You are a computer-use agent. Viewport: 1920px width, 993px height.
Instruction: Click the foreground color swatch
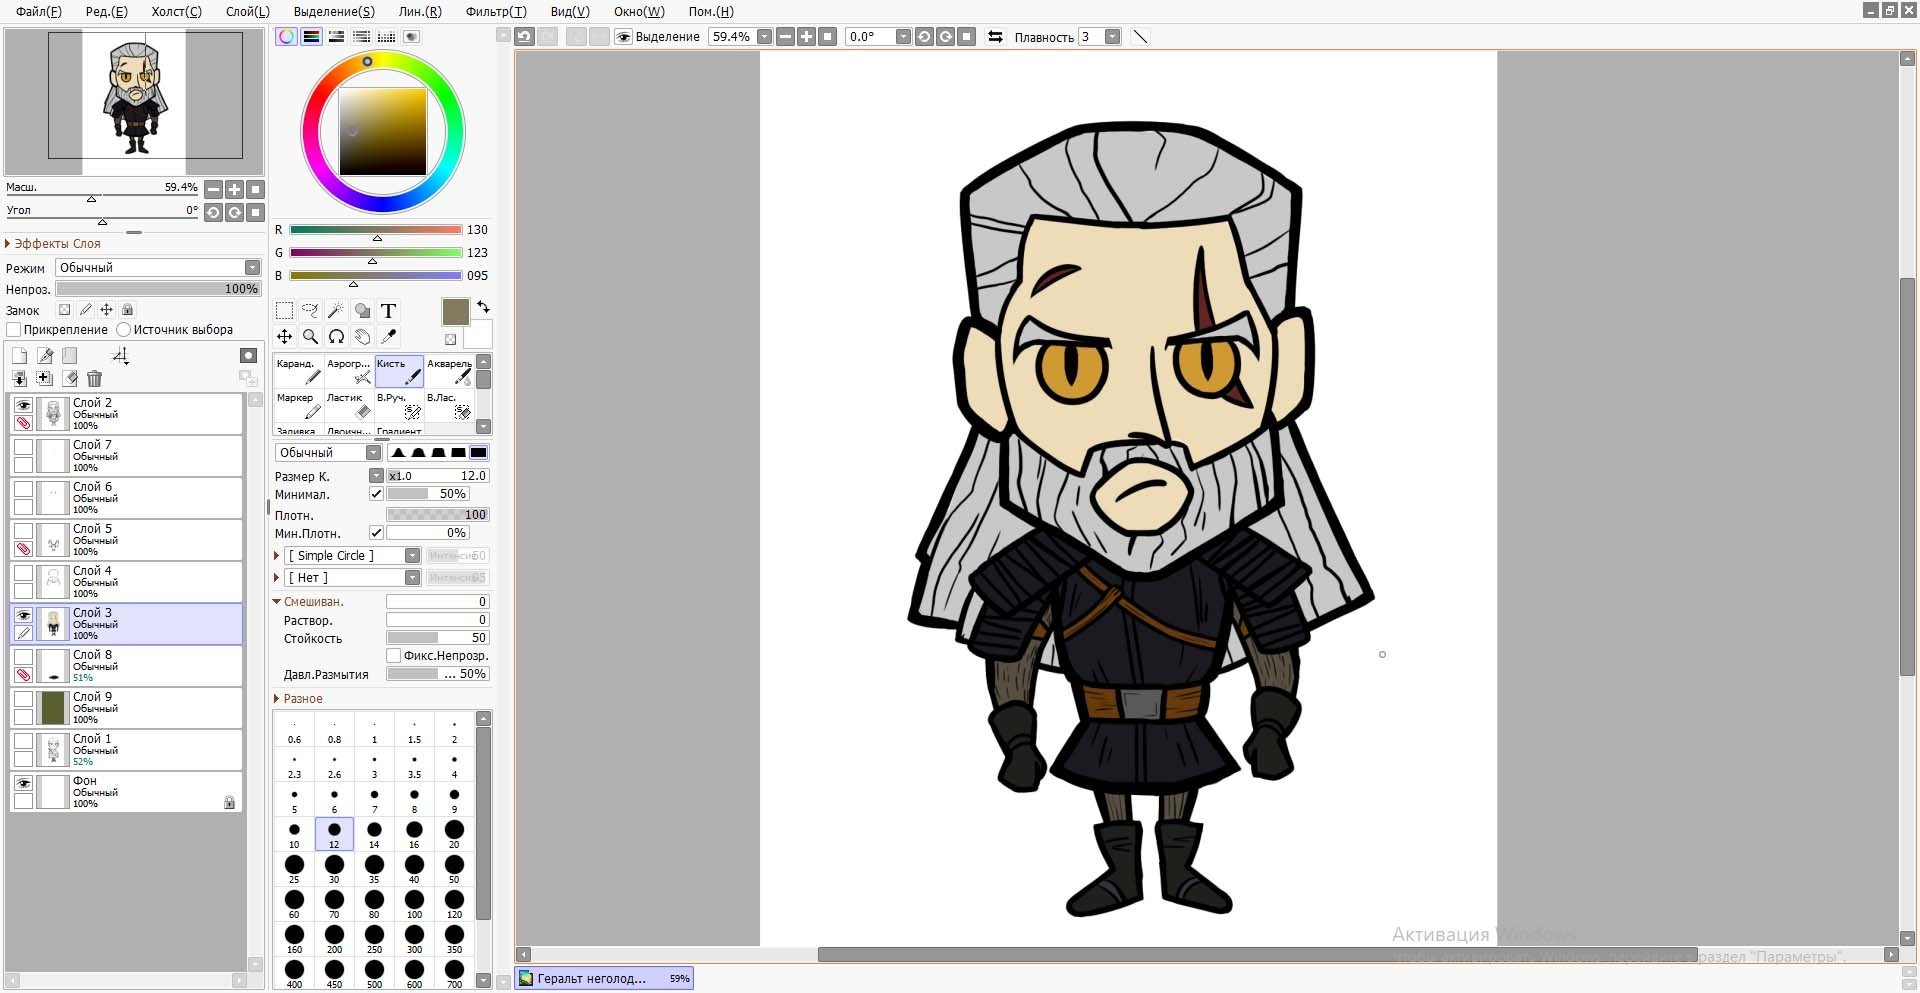tap(455, 312)
